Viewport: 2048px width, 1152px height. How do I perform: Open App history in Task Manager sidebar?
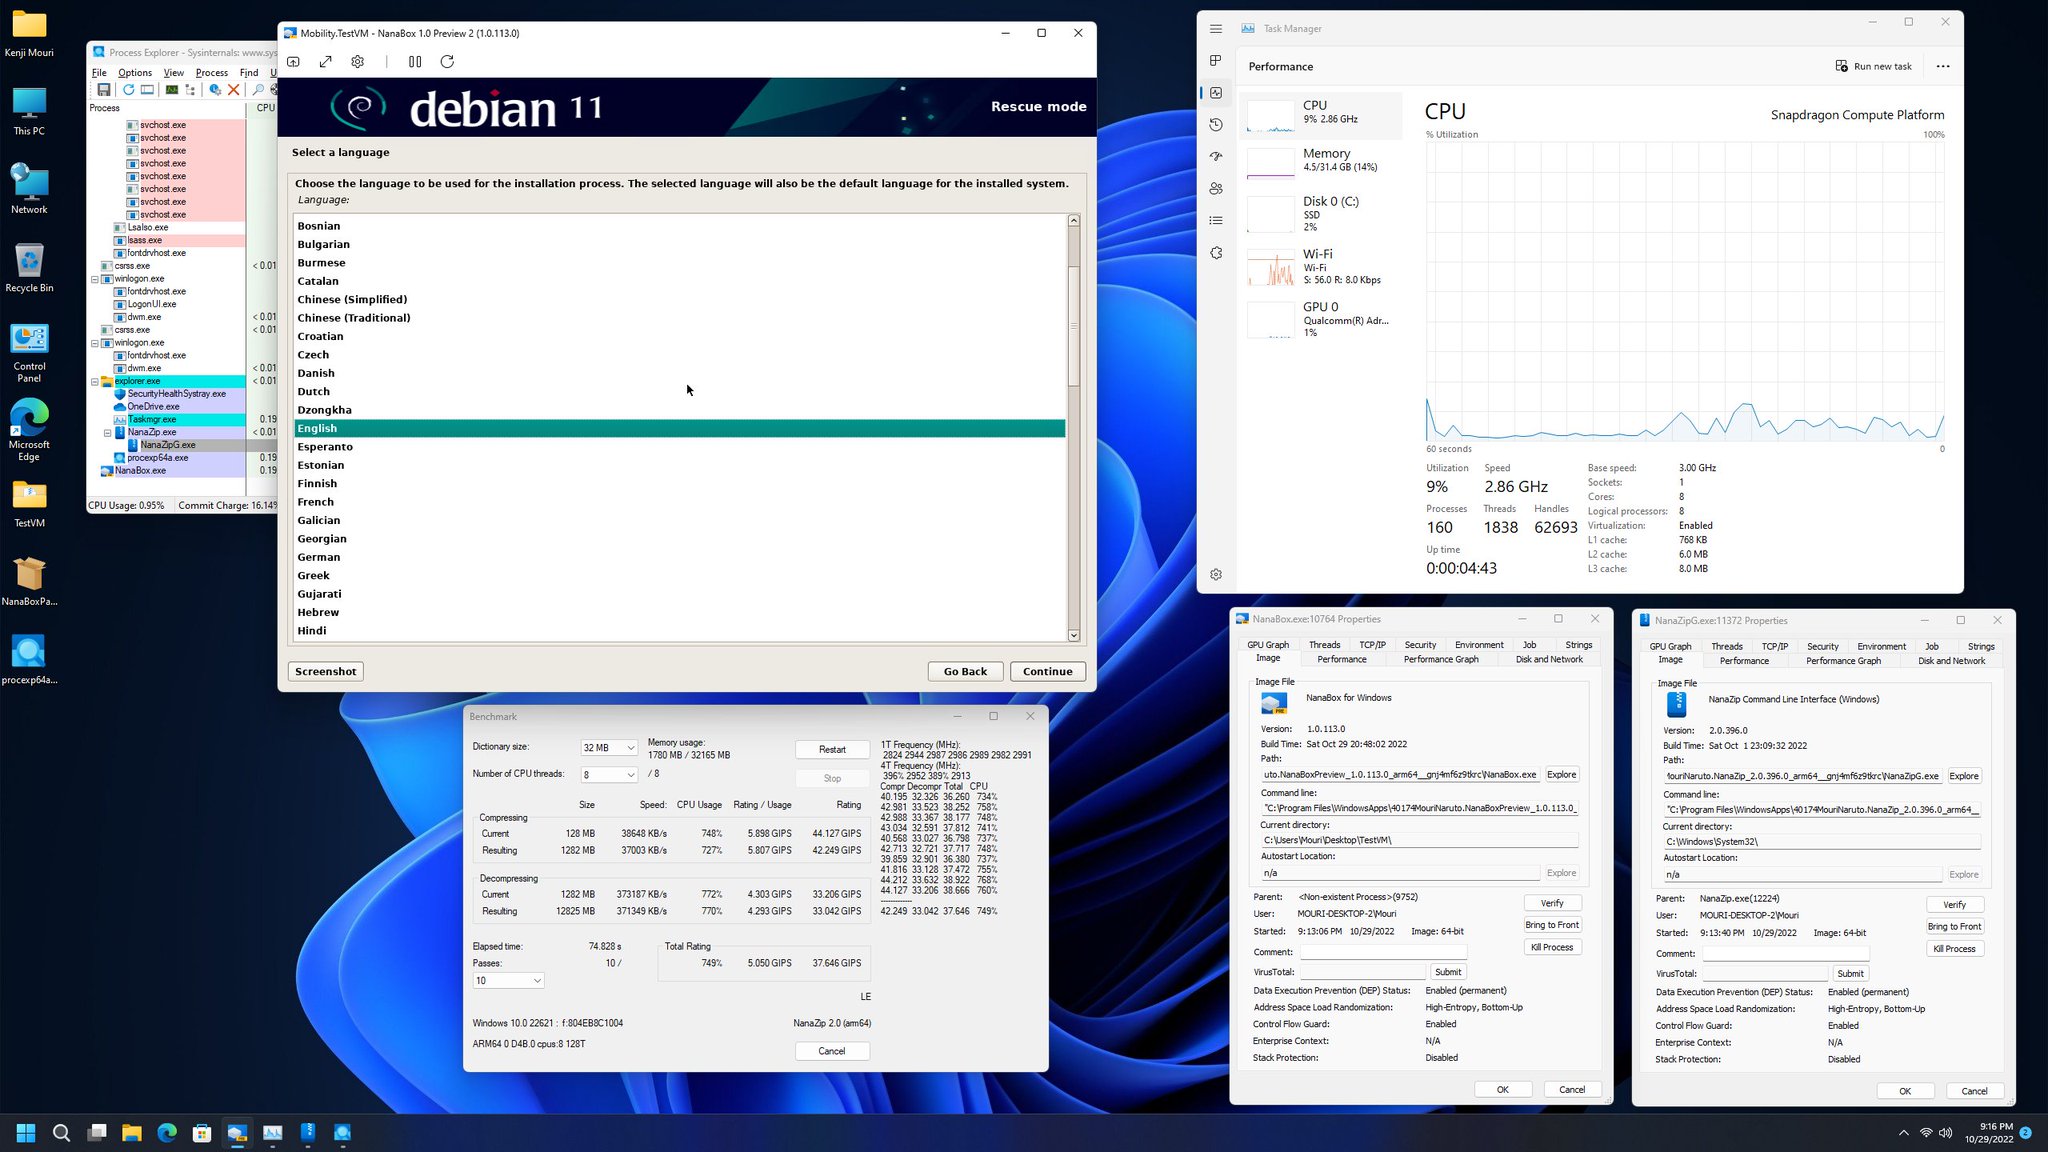(x=1215, y=124)
